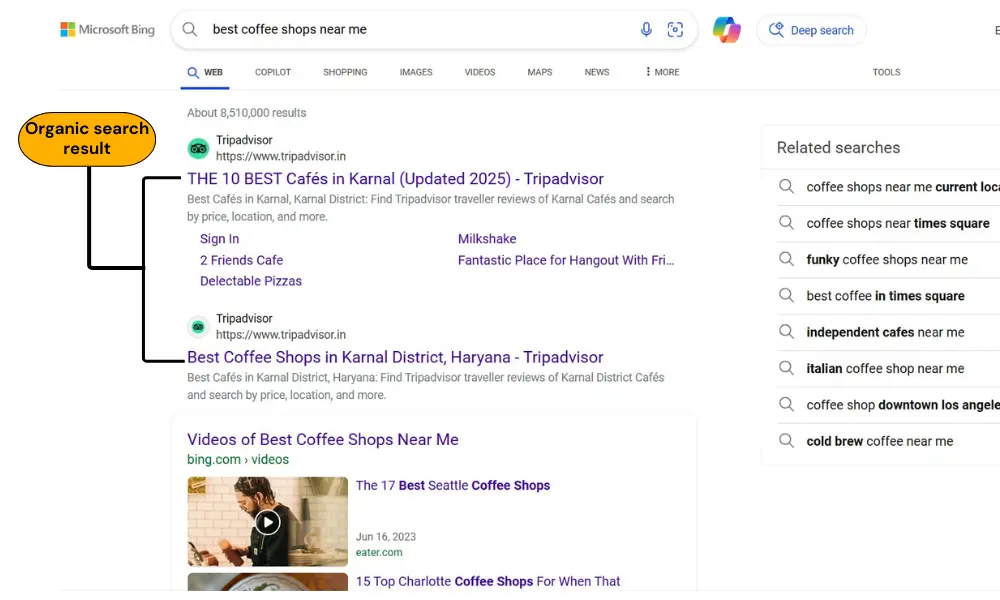1000x600 pixels.
Task: Click the first result's tripadvisor.in URL
Action: 281,156
